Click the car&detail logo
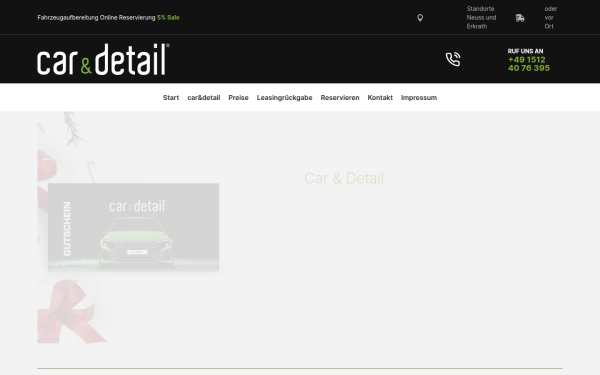 pyautogui.click(x=103, y=59)
